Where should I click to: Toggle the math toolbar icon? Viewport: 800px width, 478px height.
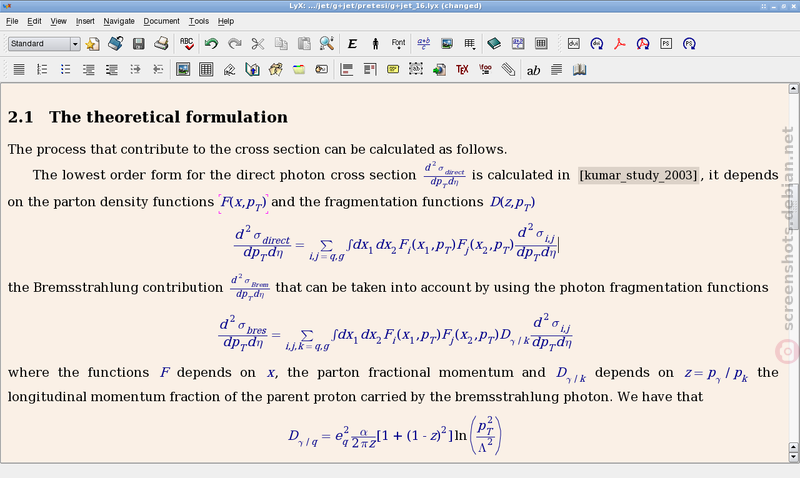(518, 44)
